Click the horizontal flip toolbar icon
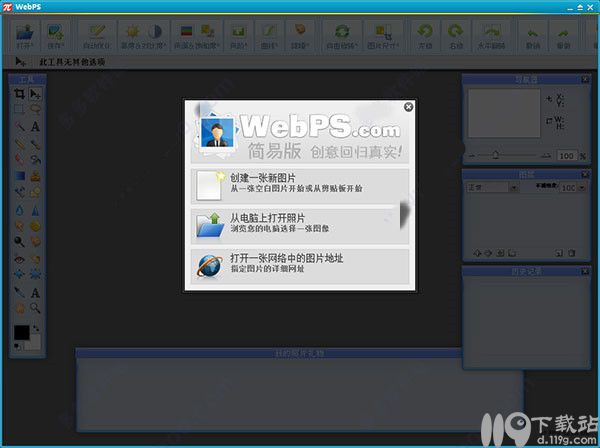Screen dimensions: 600x448 click(491, 31)
